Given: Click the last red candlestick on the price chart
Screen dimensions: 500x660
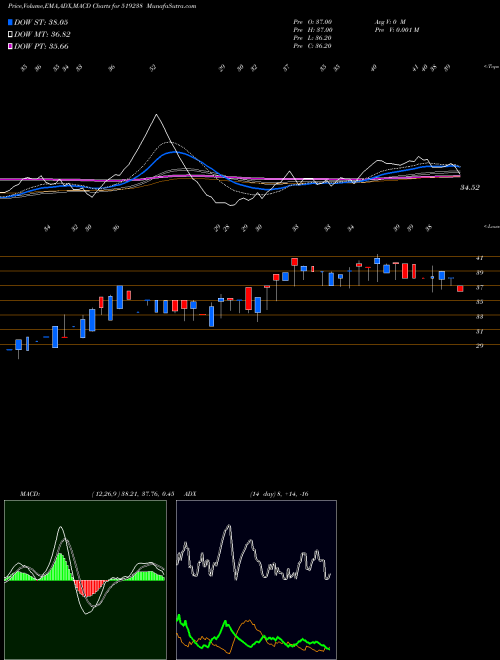Looking at the screenshot, I should 460,289.
